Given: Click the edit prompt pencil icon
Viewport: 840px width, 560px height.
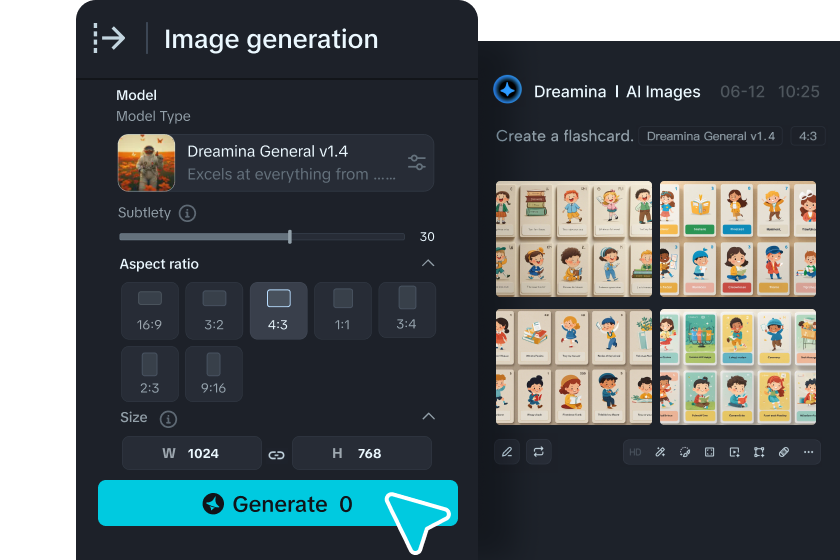Looking at the screenshot, I should point(507,452).
